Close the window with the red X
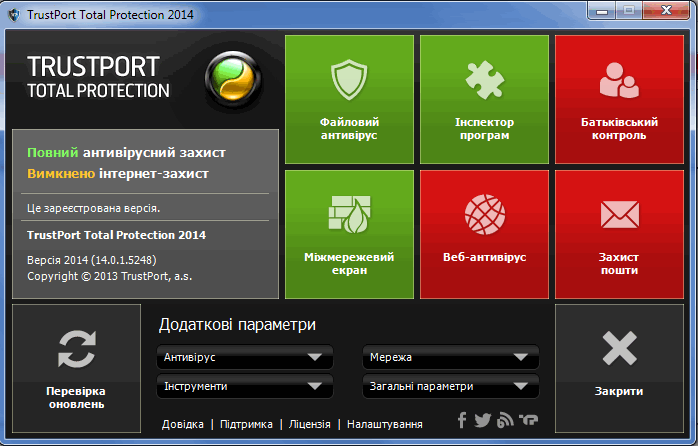Image resolution: width=698 pixels, height=446 pixels. click(666, 11)
